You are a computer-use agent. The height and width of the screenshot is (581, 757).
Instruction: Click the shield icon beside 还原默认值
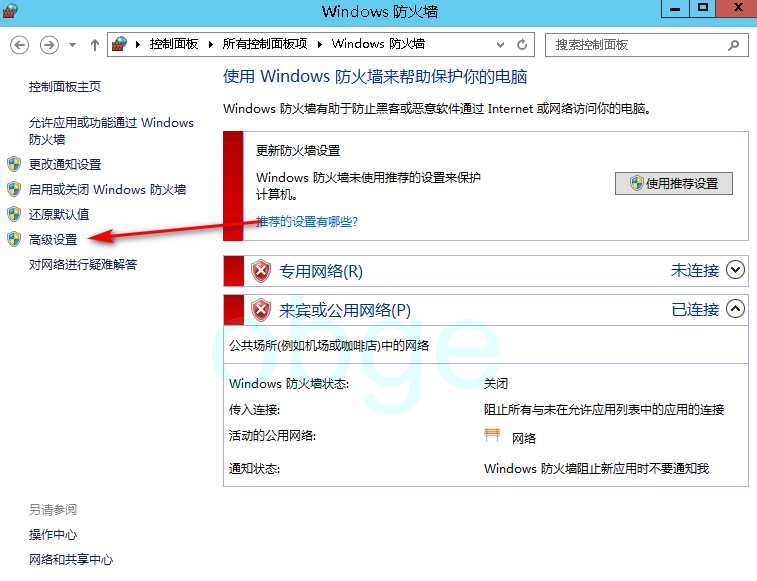point(14,214)
